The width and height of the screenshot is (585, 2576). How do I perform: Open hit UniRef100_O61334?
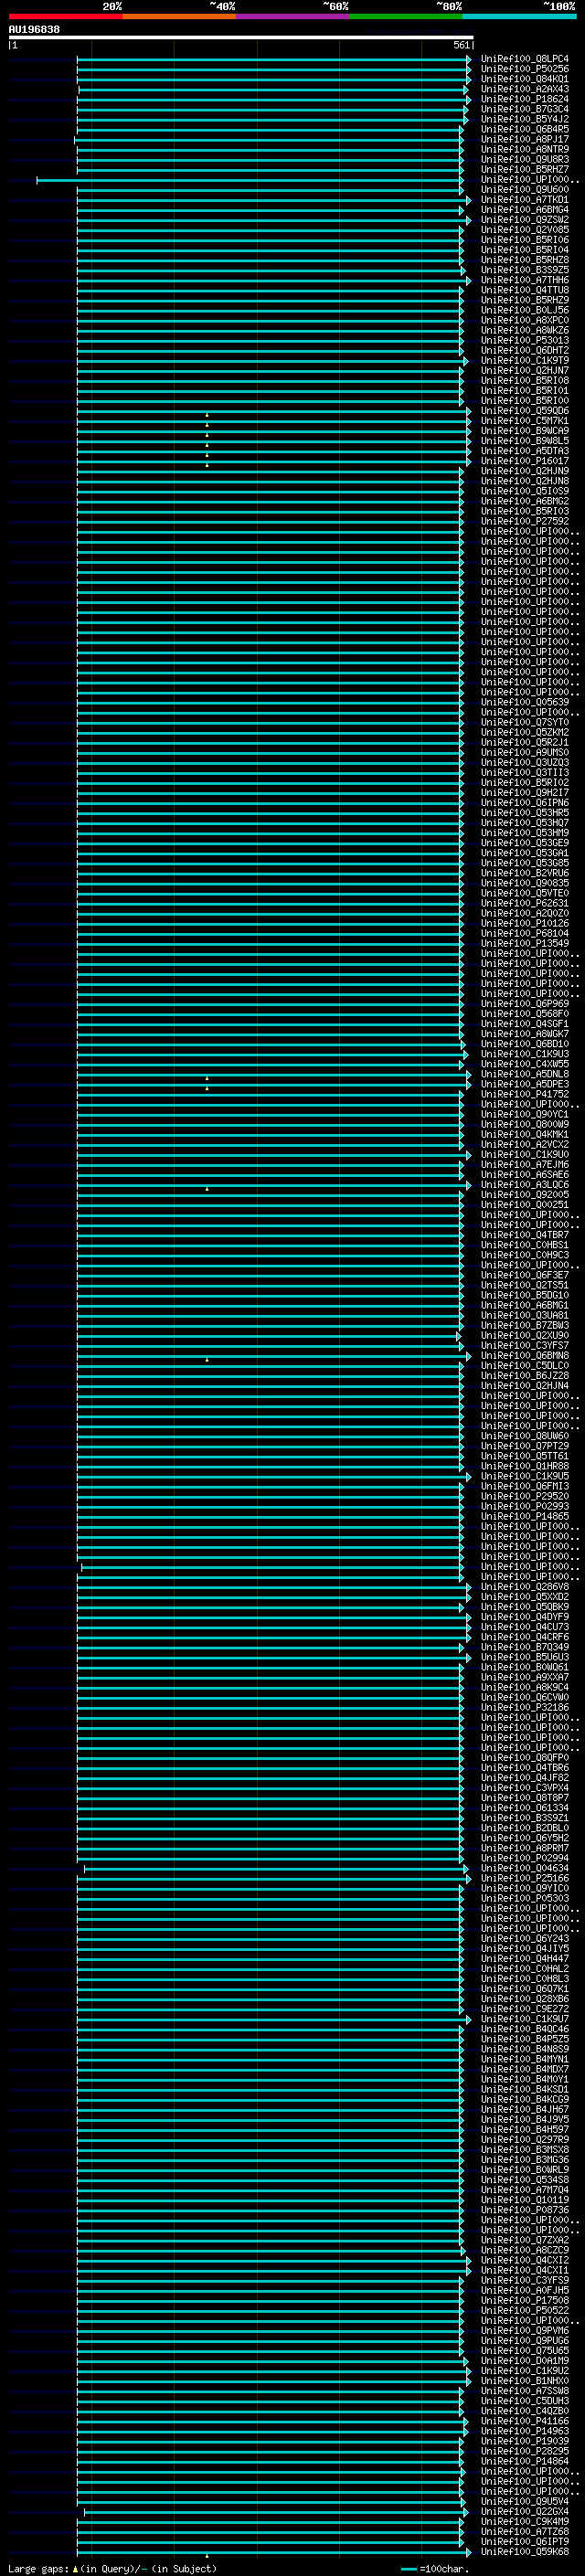click(525, 1808)
